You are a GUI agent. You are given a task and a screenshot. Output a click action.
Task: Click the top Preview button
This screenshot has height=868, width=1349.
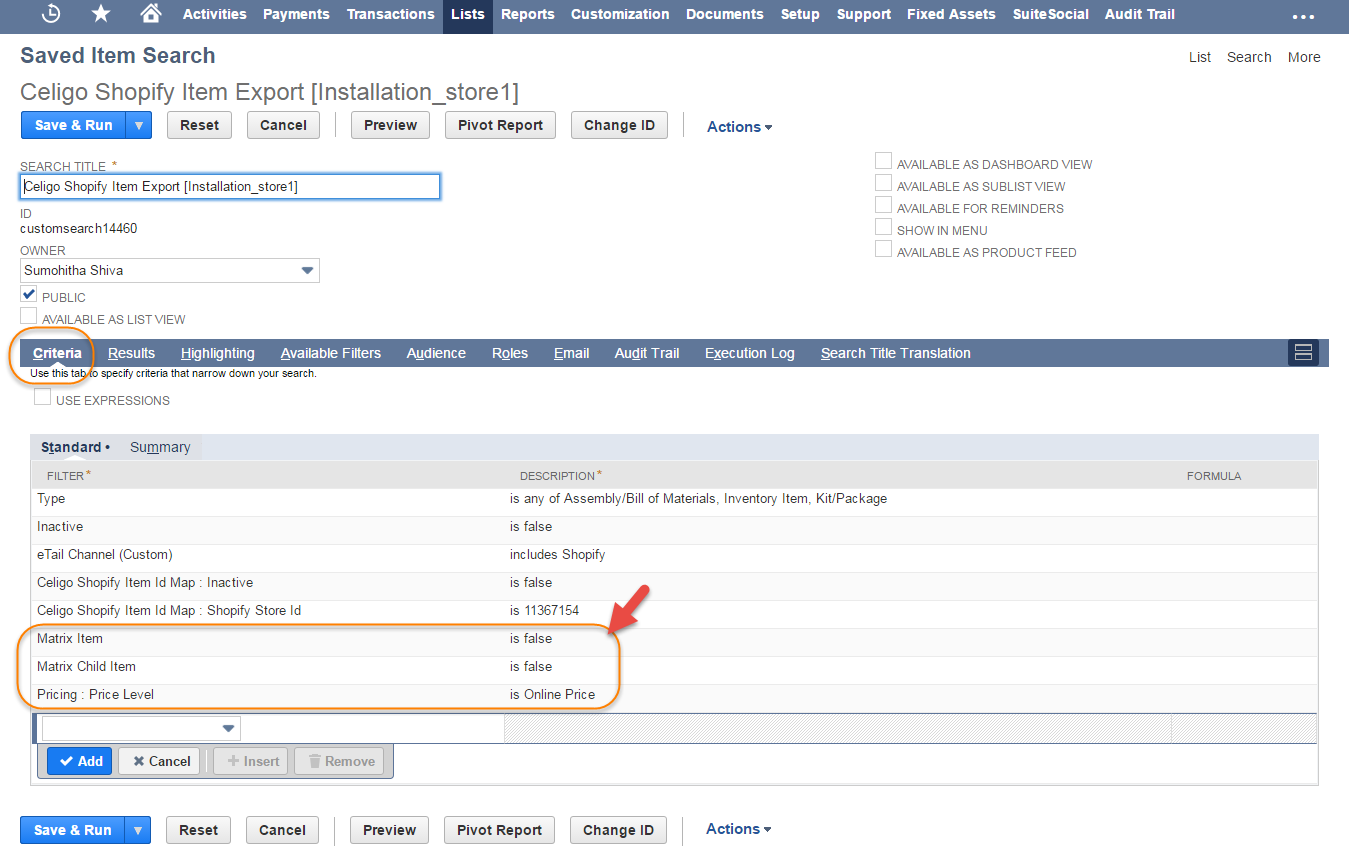tap(390, 125)
